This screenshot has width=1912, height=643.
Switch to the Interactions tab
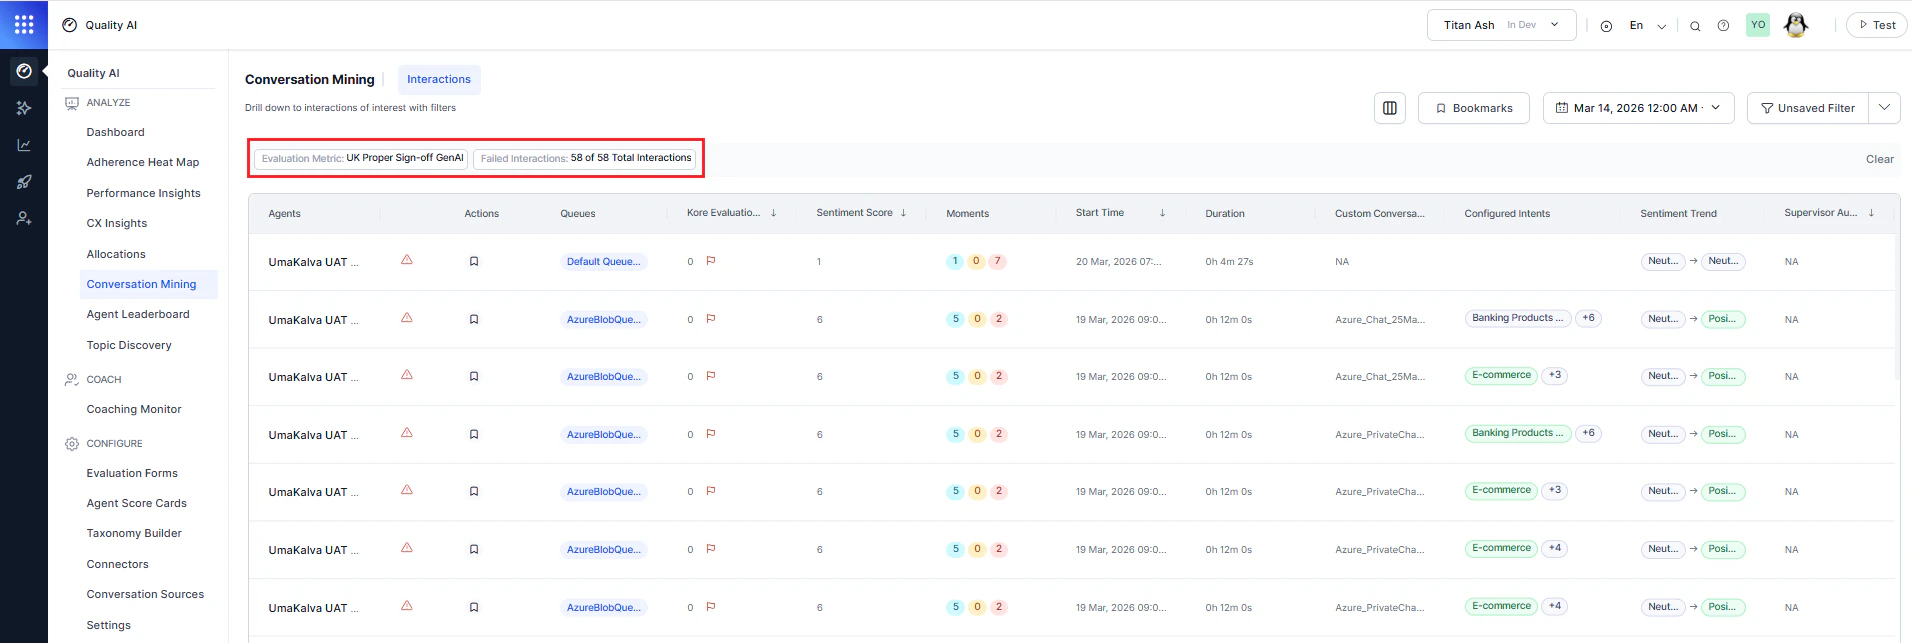tap(439, 80)
